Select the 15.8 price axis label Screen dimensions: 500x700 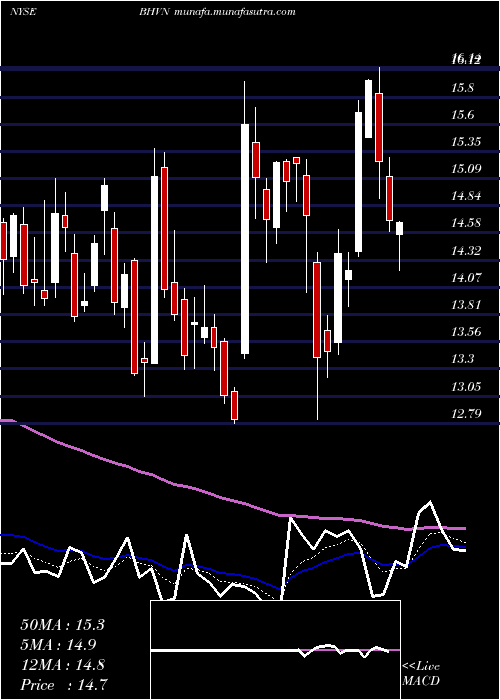(x=462, y=88)
